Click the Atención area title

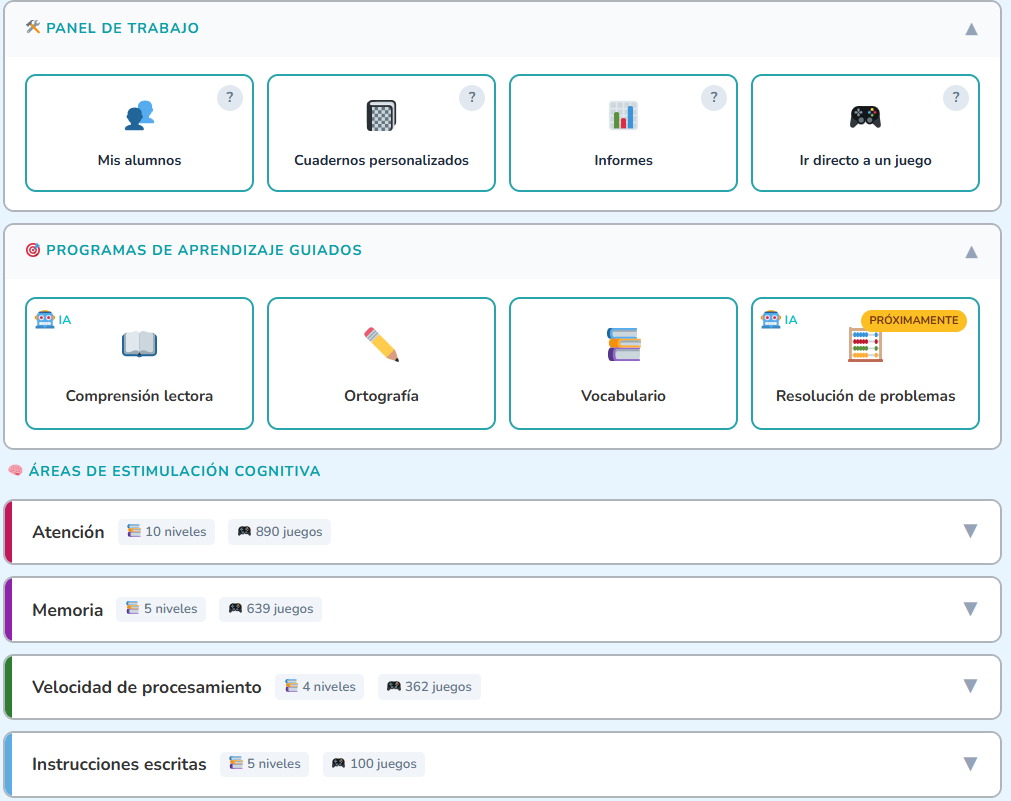click(68, 531)
